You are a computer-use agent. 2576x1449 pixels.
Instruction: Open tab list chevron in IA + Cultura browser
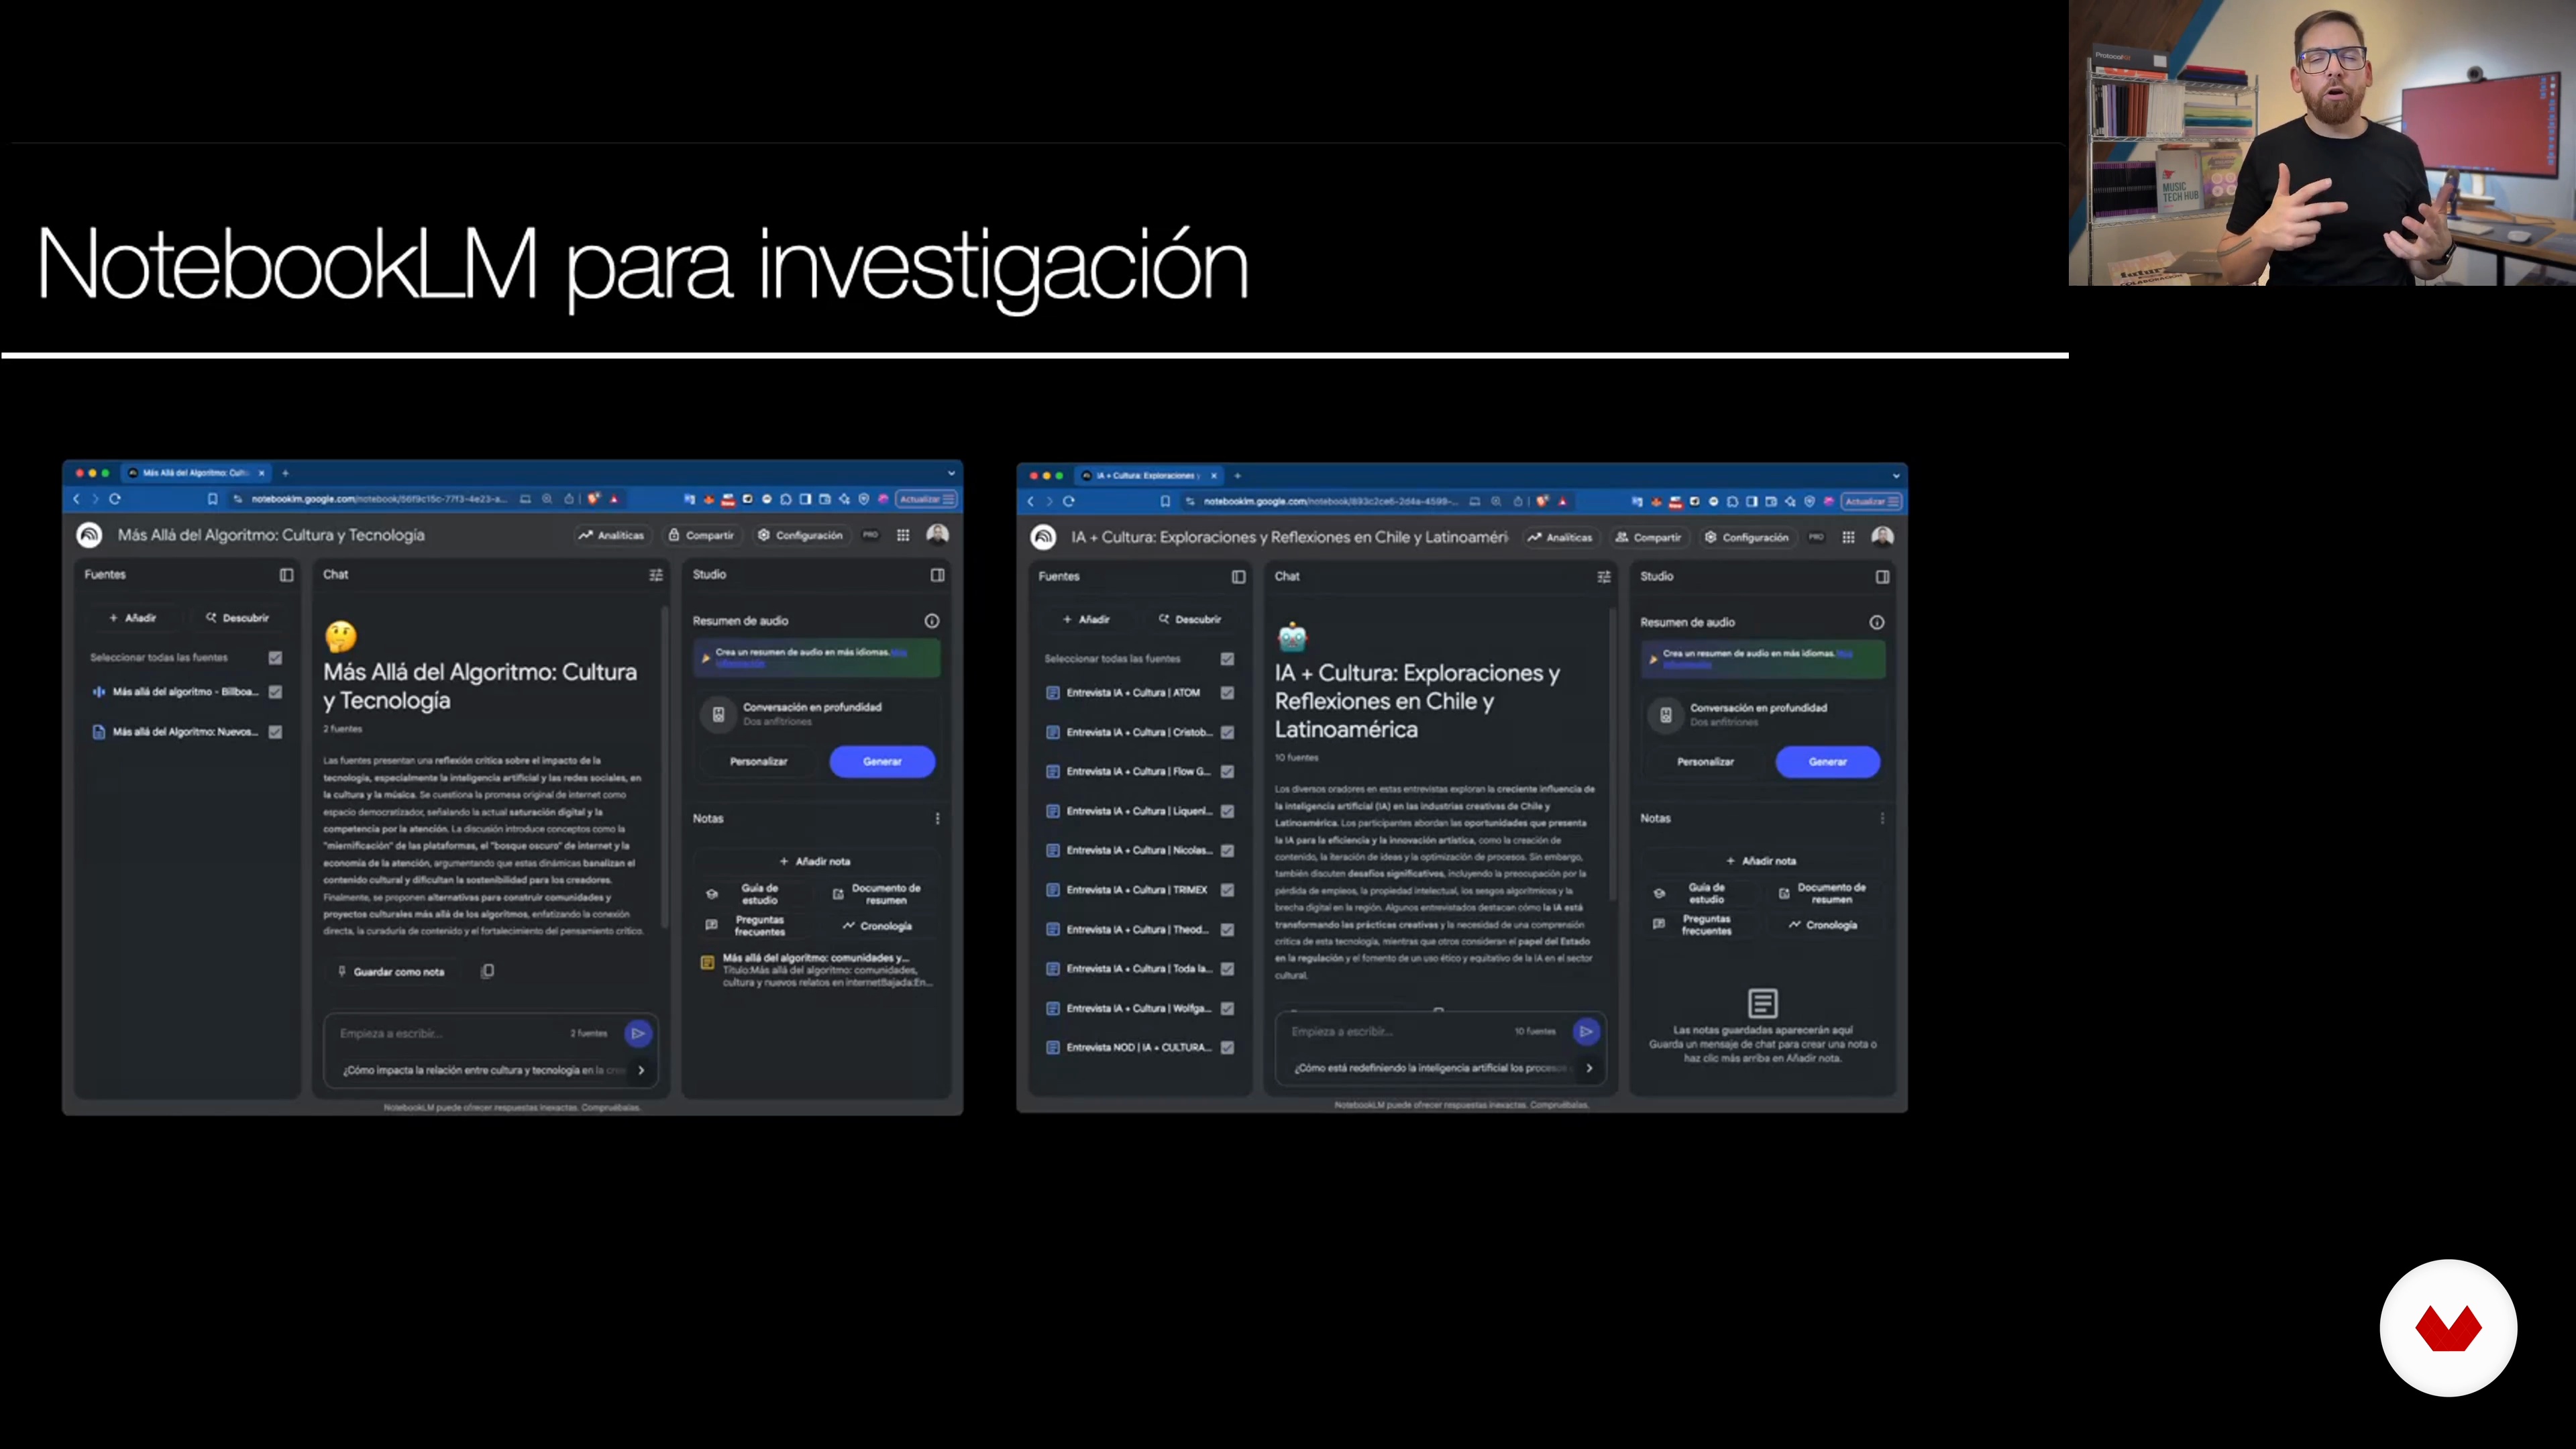[1895, 476]
